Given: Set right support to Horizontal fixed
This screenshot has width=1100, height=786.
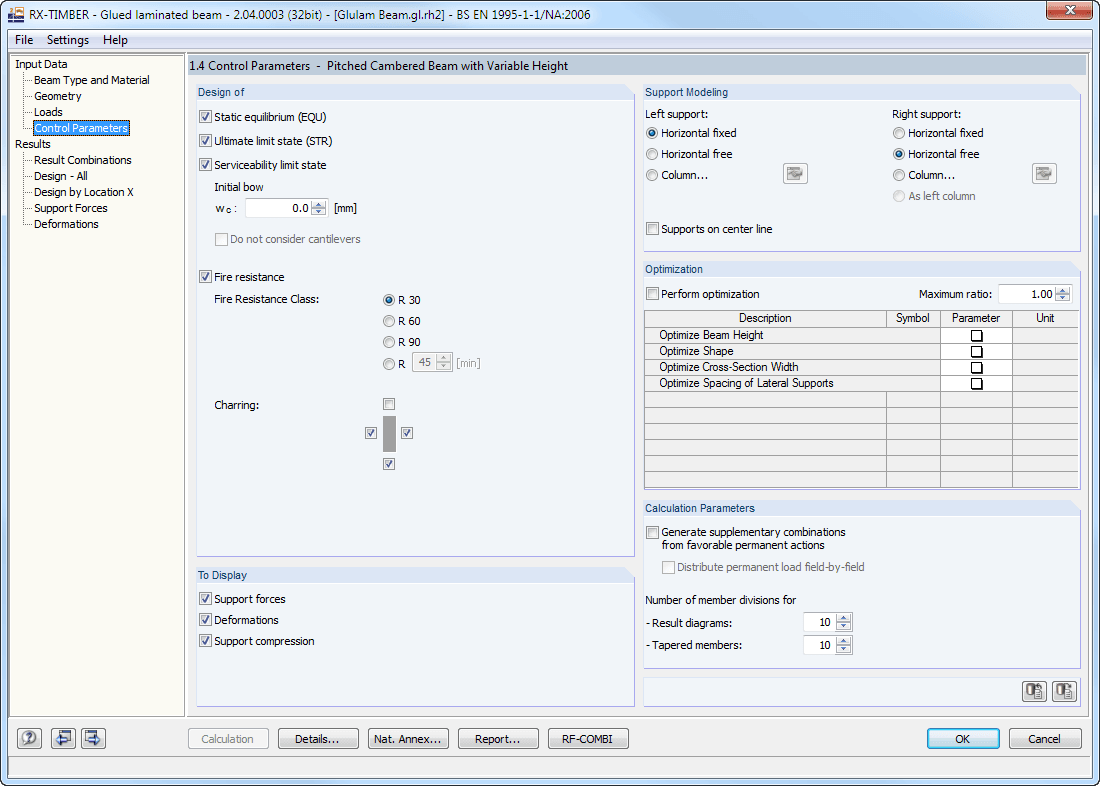Looking at the screenshot, I should point(898,132).
